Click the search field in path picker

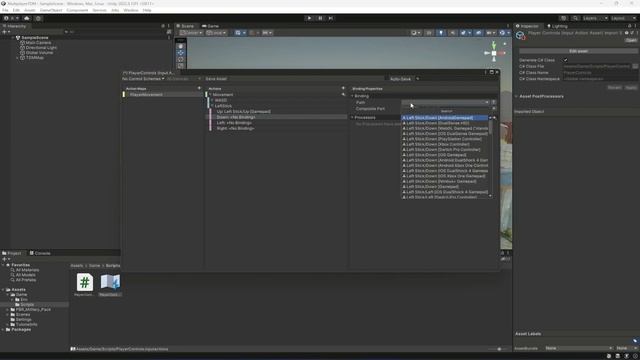446,111
